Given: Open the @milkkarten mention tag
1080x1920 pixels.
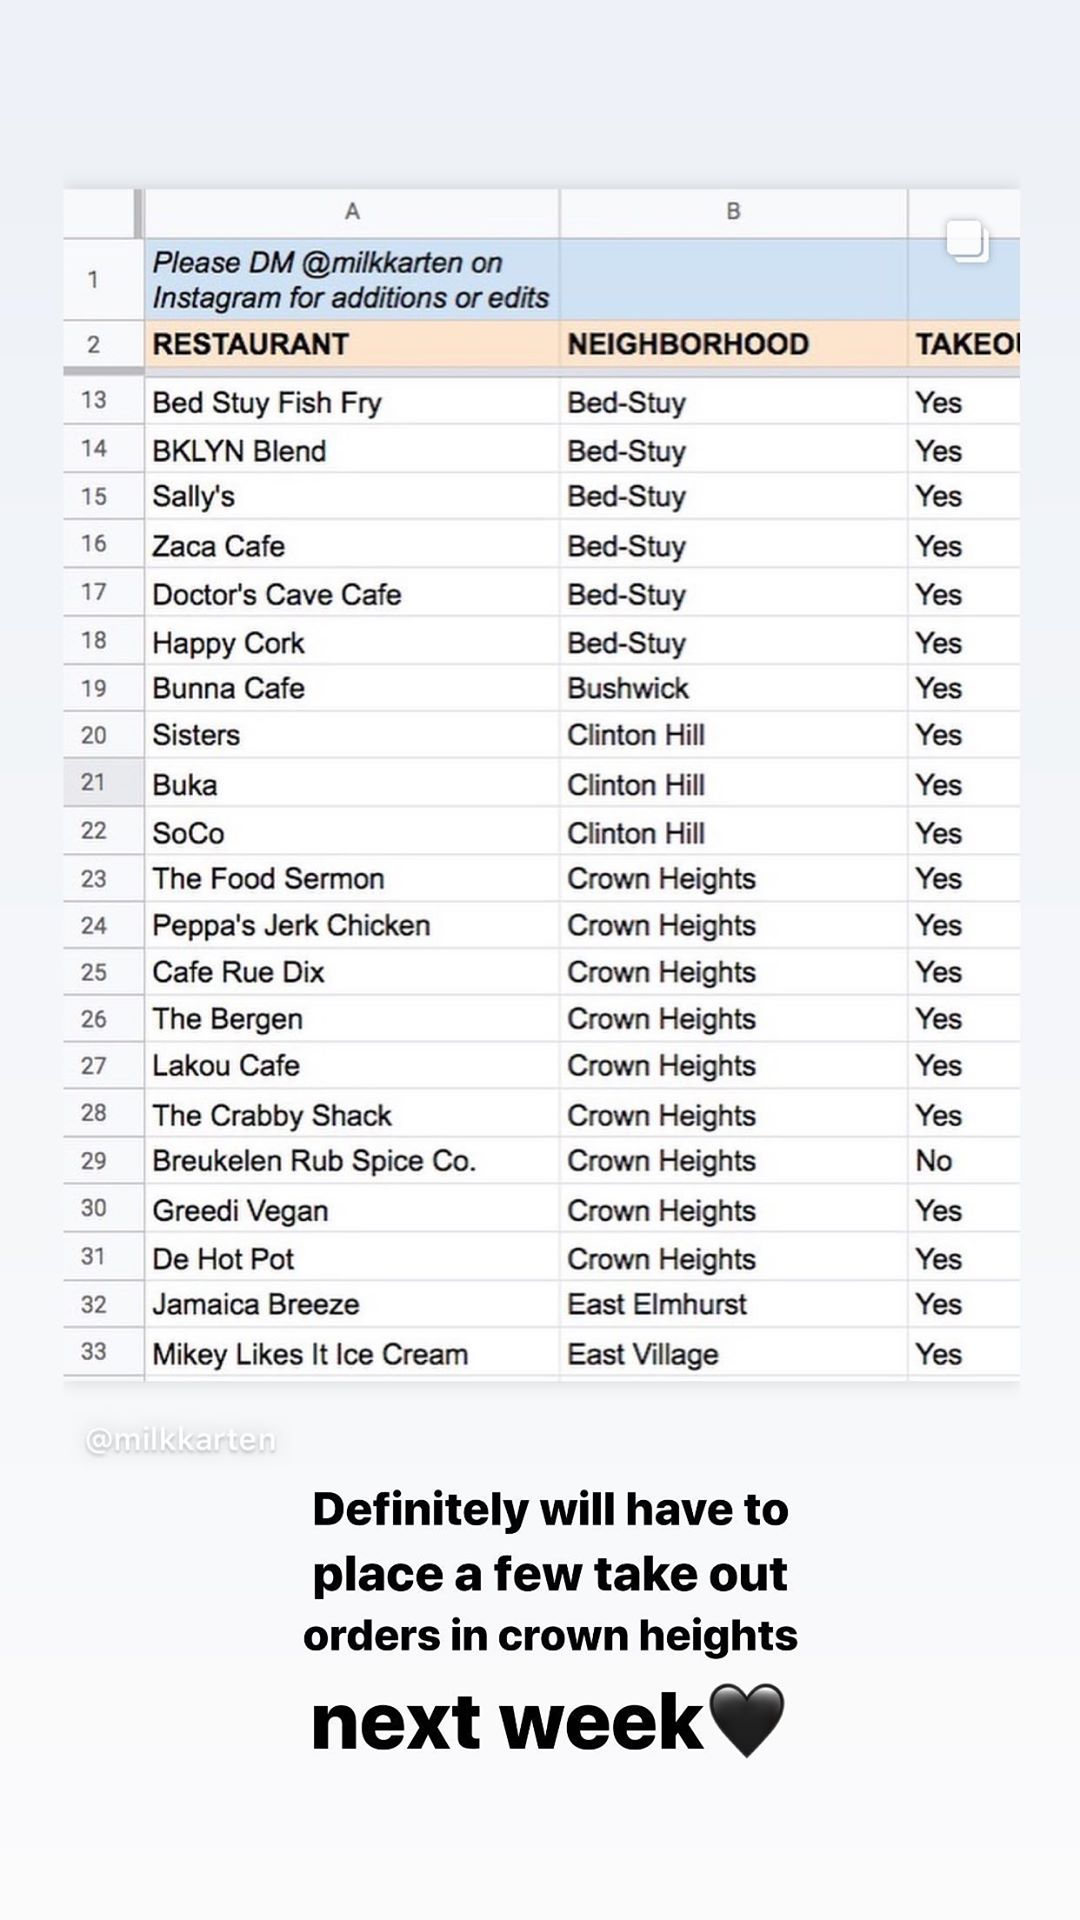Looking at the screenshot, I should [181, 1440].
